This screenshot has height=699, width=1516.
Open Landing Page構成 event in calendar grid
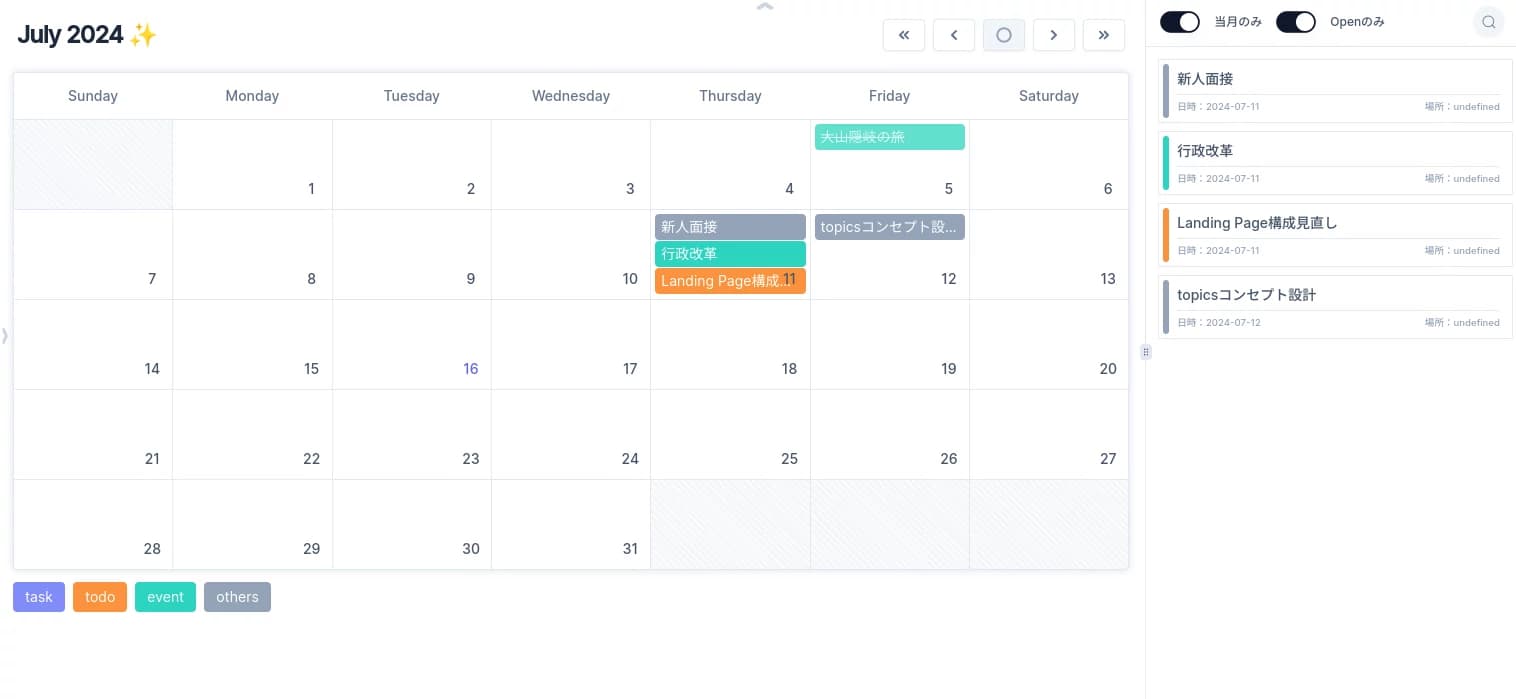730,281
